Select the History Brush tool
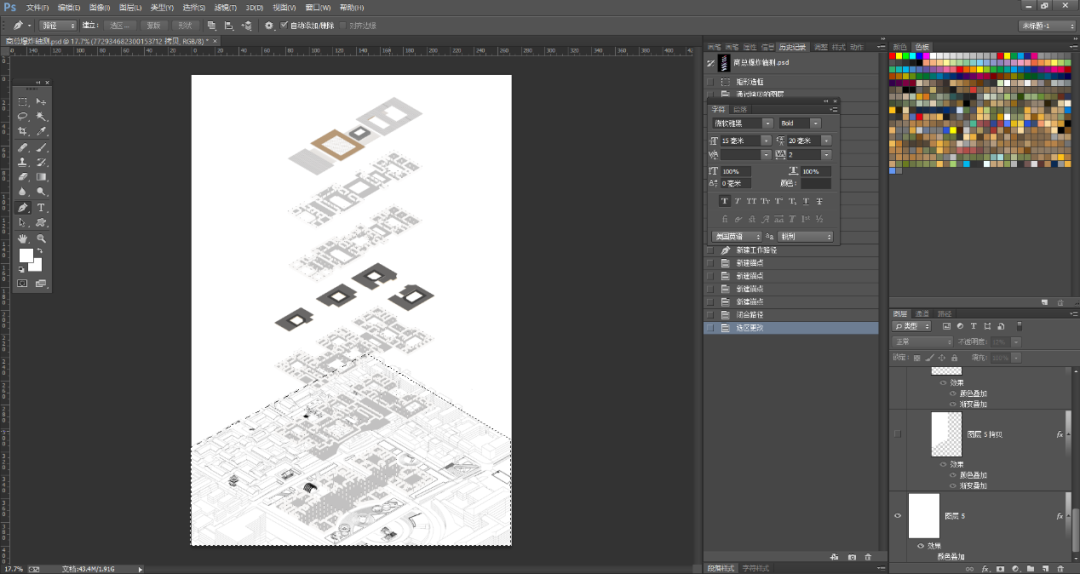Viewport: 1080px width, 574px height. [41, 163]
